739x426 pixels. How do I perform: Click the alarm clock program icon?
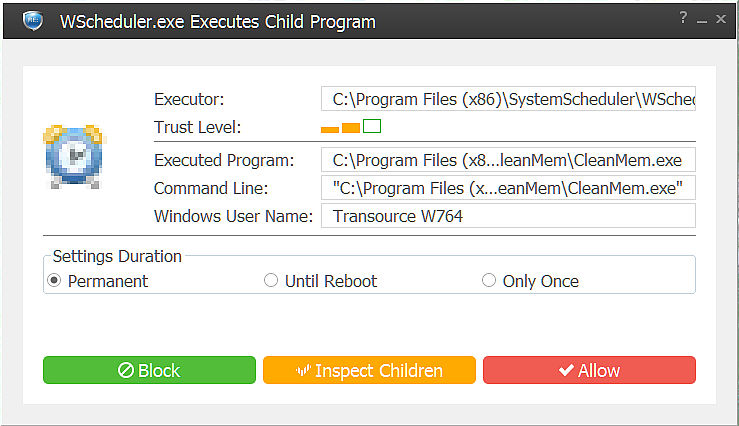pyautogui.click(x=73, y=157)
